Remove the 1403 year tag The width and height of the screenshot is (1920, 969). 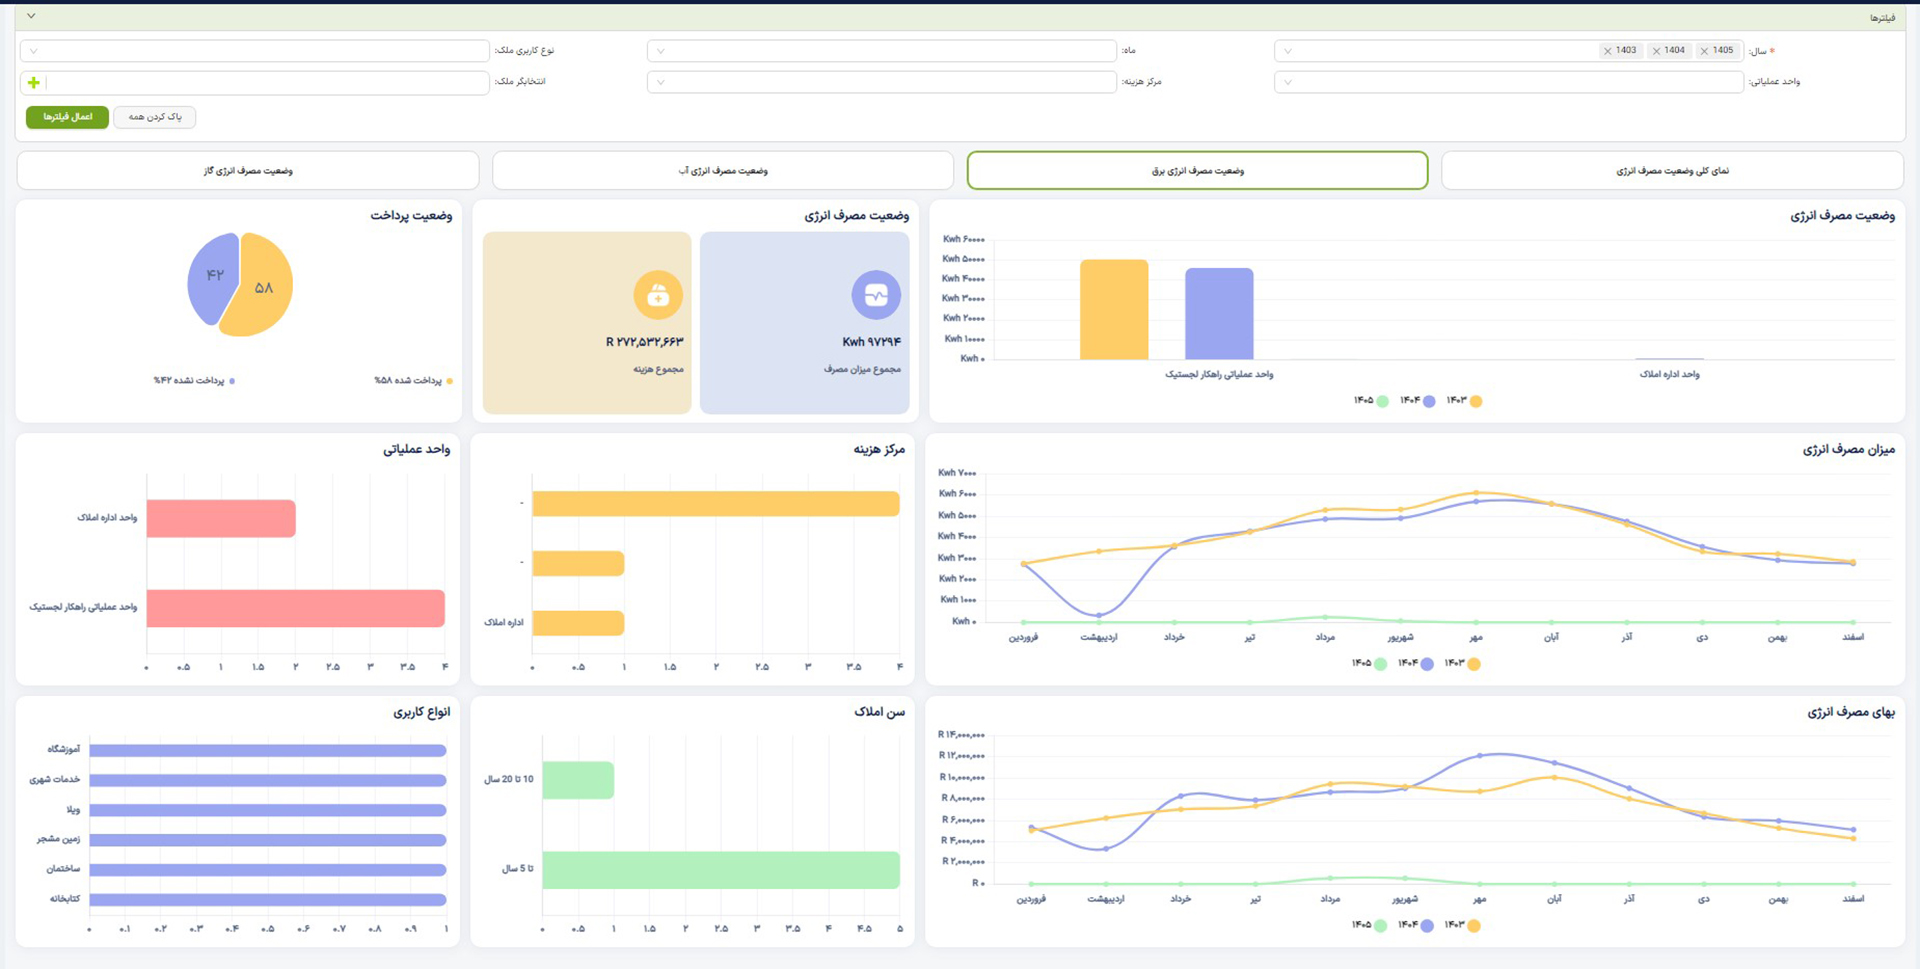tap(1608, 51)
